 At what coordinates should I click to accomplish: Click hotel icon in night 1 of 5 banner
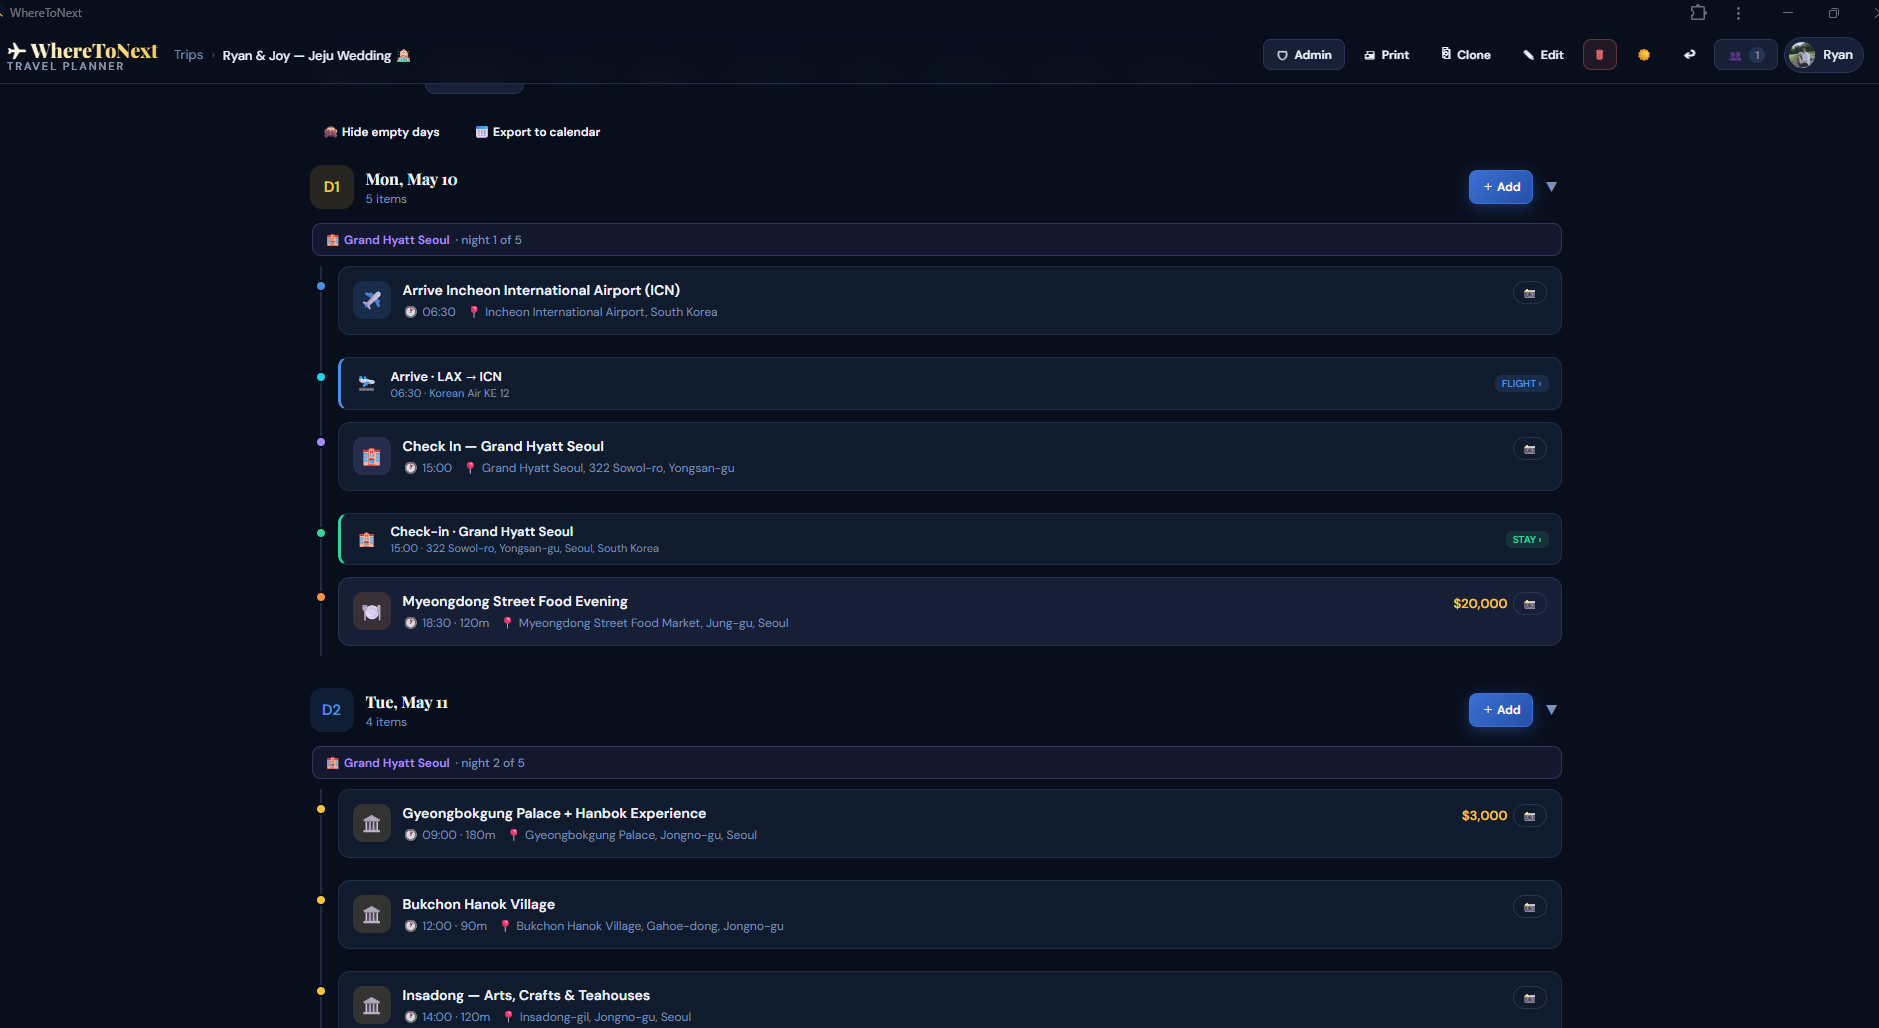333,240
